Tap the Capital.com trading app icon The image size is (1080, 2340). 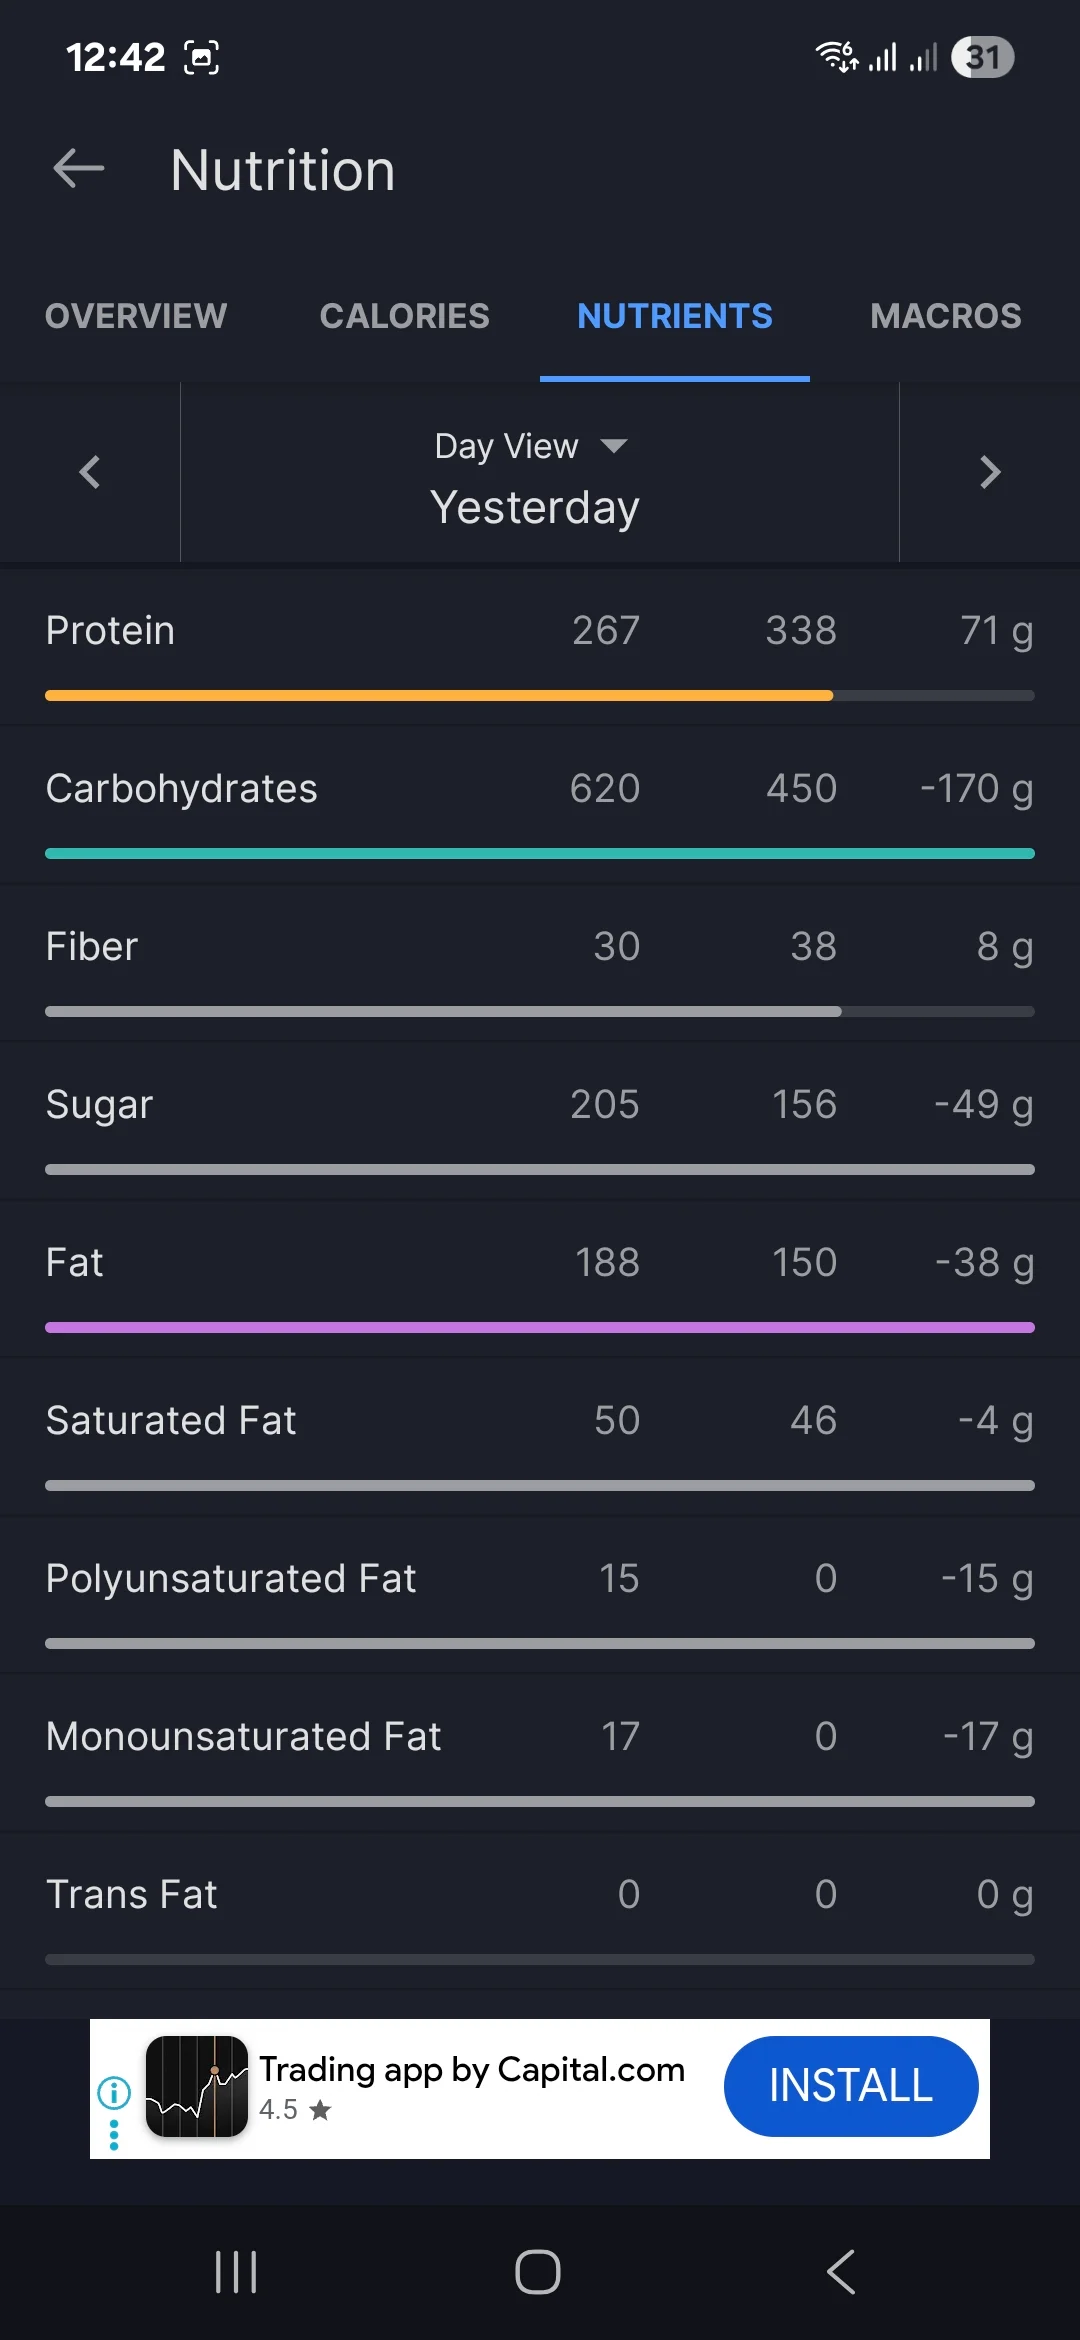pos(197,2087)
